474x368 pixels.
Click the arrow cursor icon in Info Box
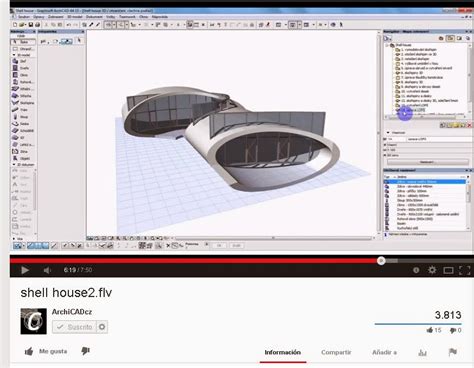pyautogui.click(x=79, y=41)
